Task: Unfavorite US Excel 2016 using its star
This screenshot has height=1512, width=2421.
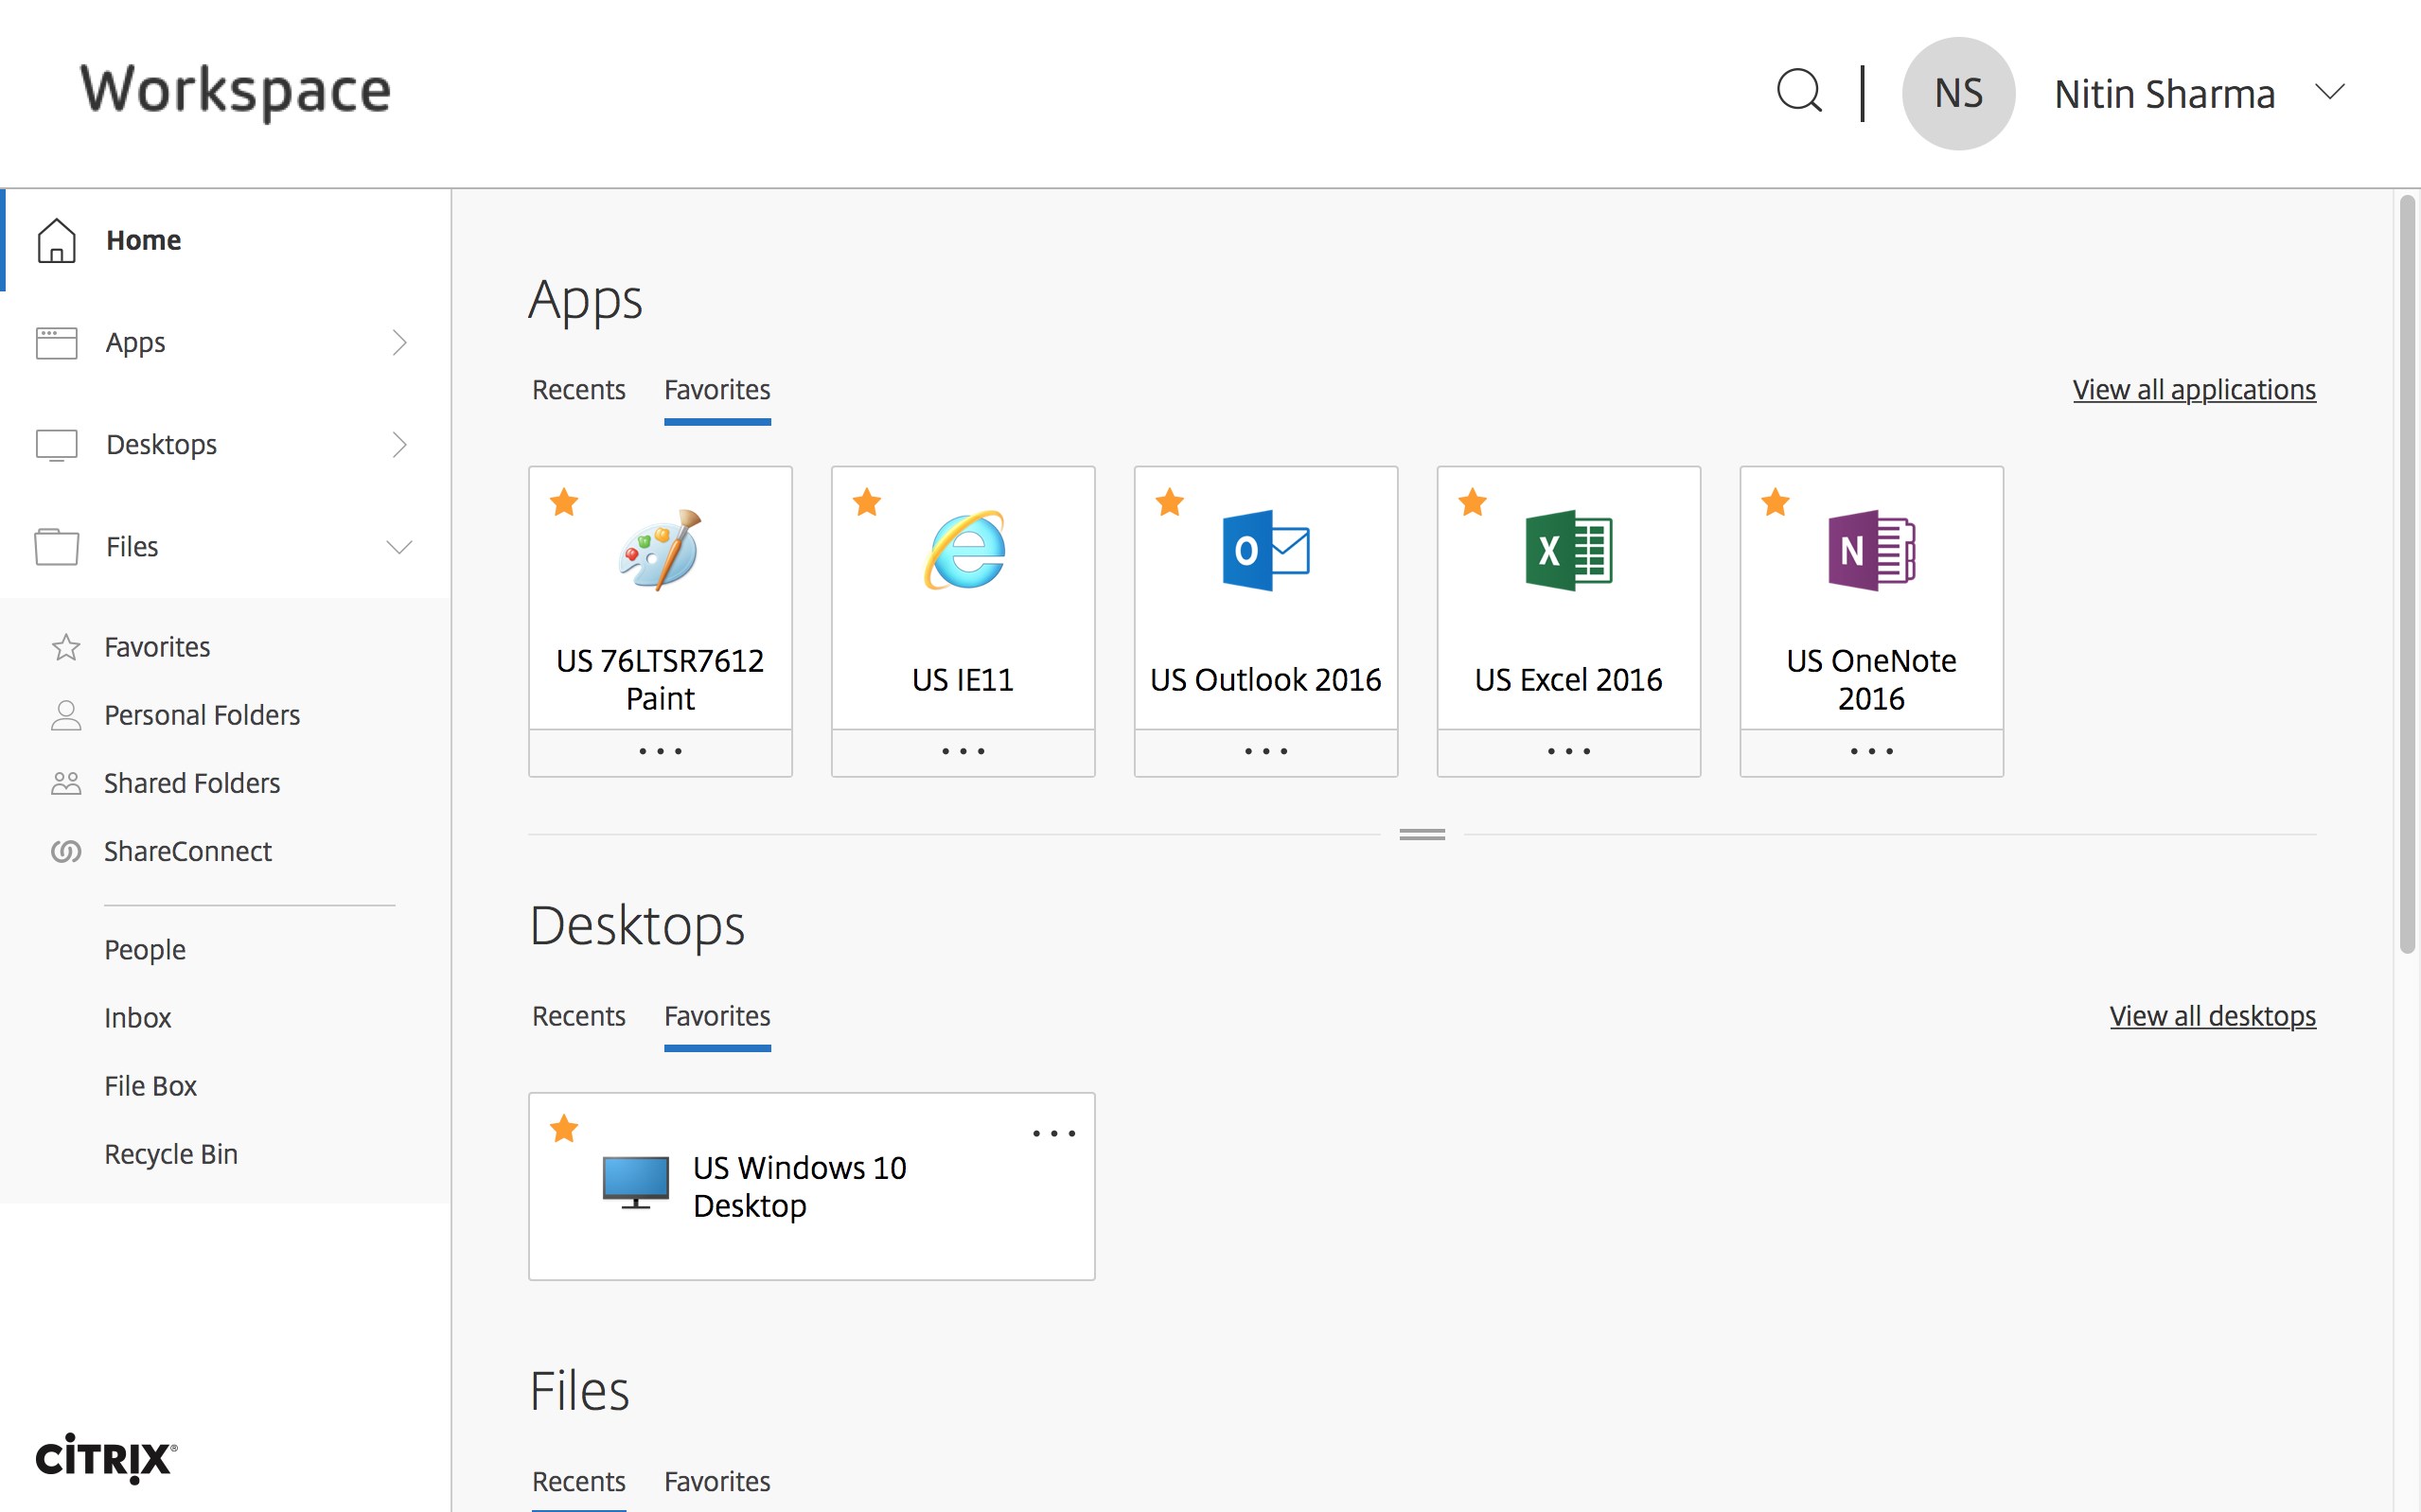Action: [x=1473, y=502]
